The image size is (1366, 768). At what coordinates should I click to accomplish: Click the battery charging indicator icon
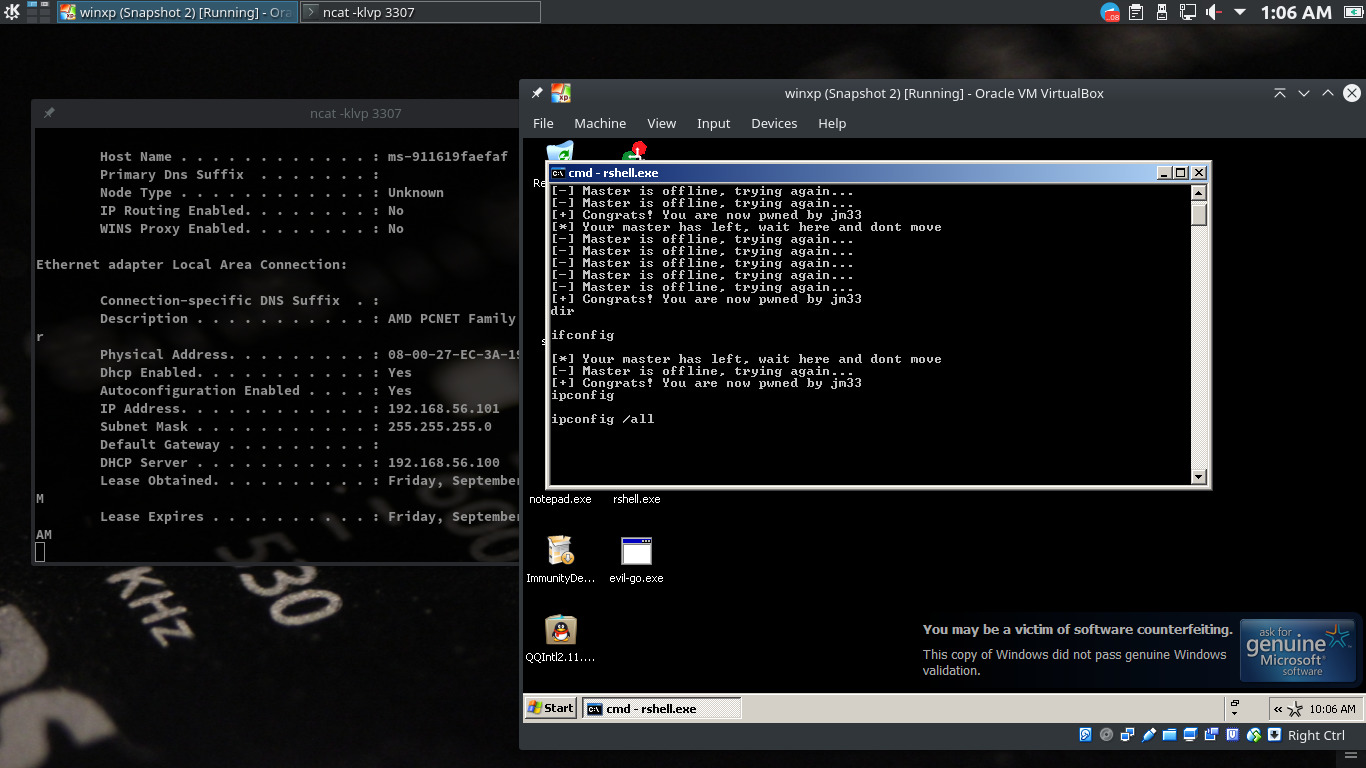pos(1351,12)
